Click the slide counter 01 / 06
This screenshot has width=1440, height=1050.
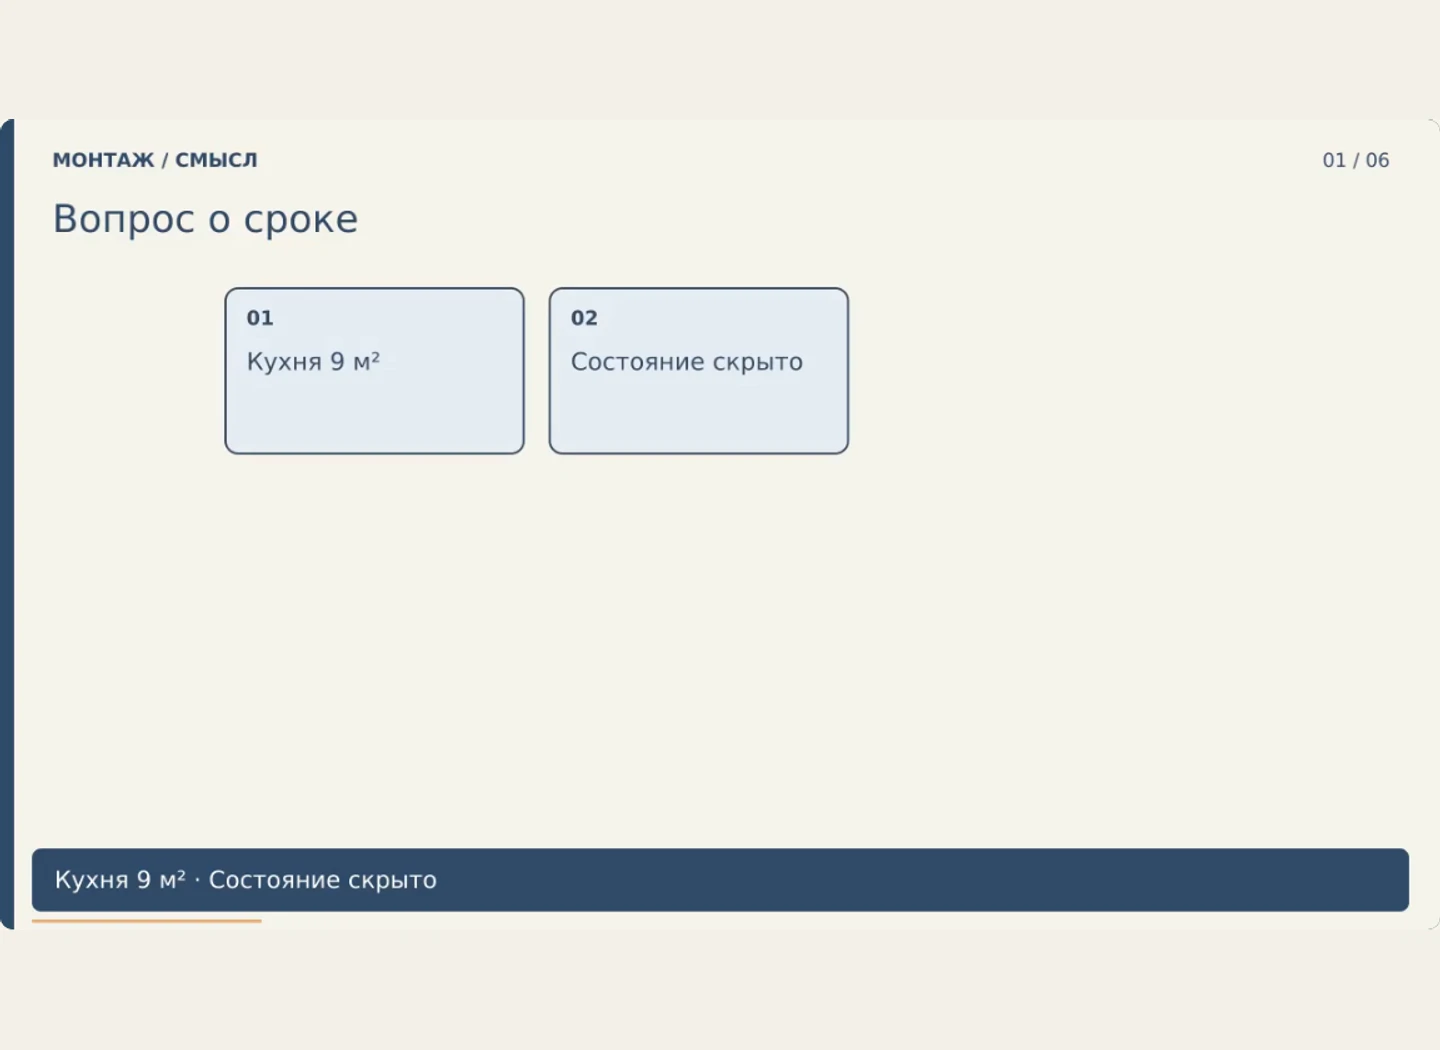(x=1356, y=160)
